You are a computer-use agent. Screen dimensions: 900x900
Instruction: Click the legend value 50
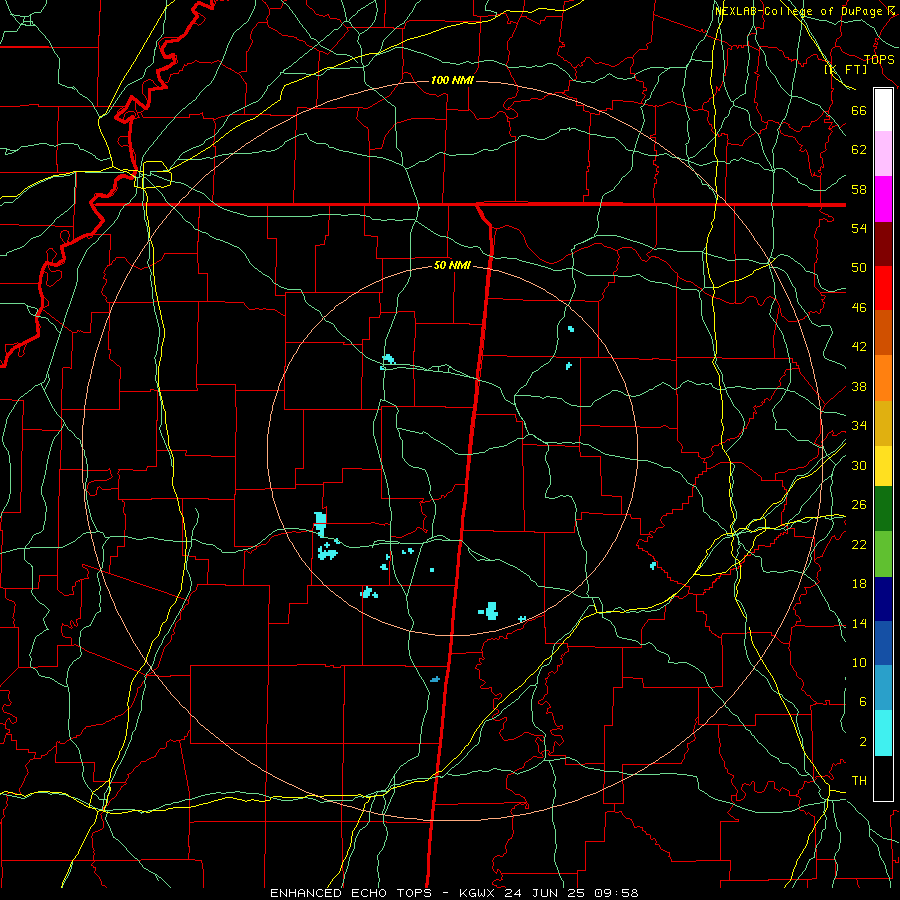859,268
